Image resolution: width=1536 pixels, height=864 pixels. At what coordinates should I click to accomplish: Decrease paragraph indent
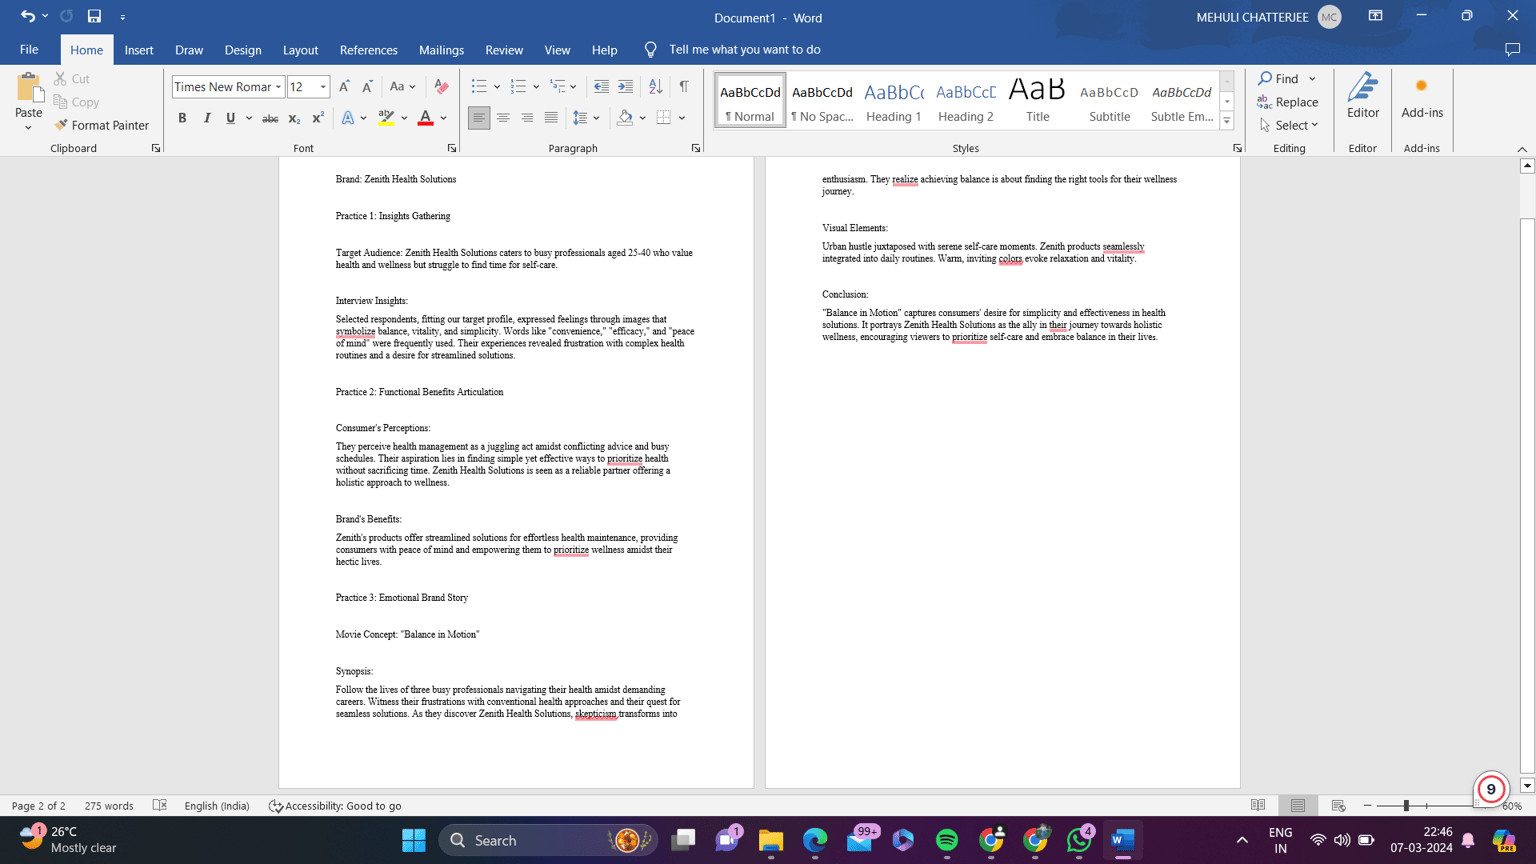(601, 87)
